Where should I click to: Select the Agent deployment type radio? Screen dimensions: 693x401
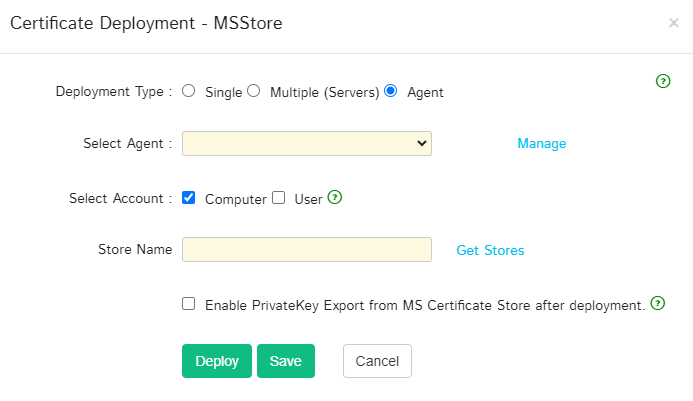(391, 91)
